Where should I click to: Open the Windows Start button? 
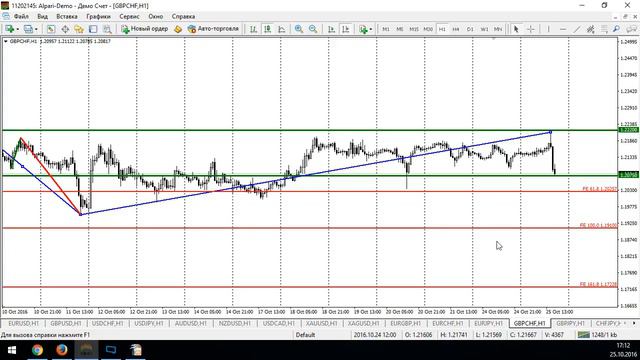tap(11, 350)
